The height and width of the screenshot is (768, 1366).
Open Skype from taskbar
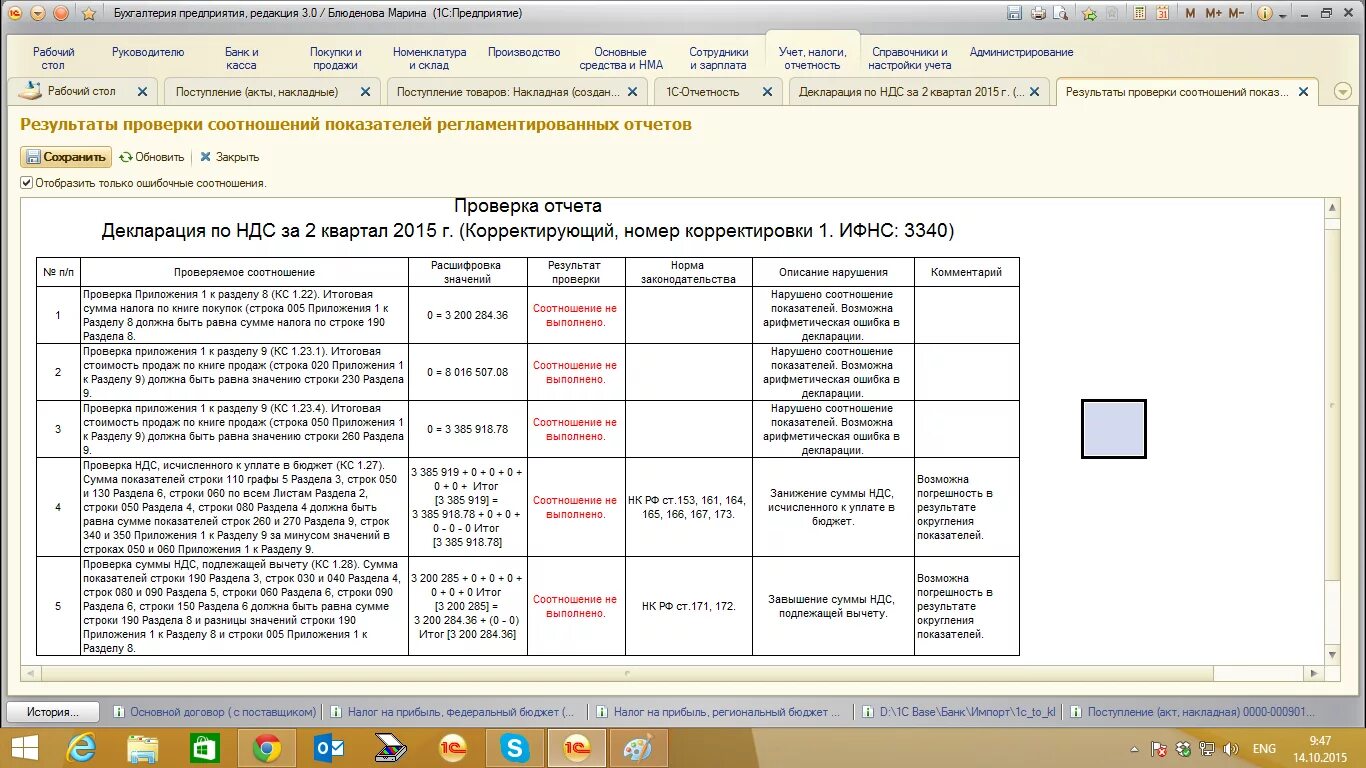pos(515,748)
